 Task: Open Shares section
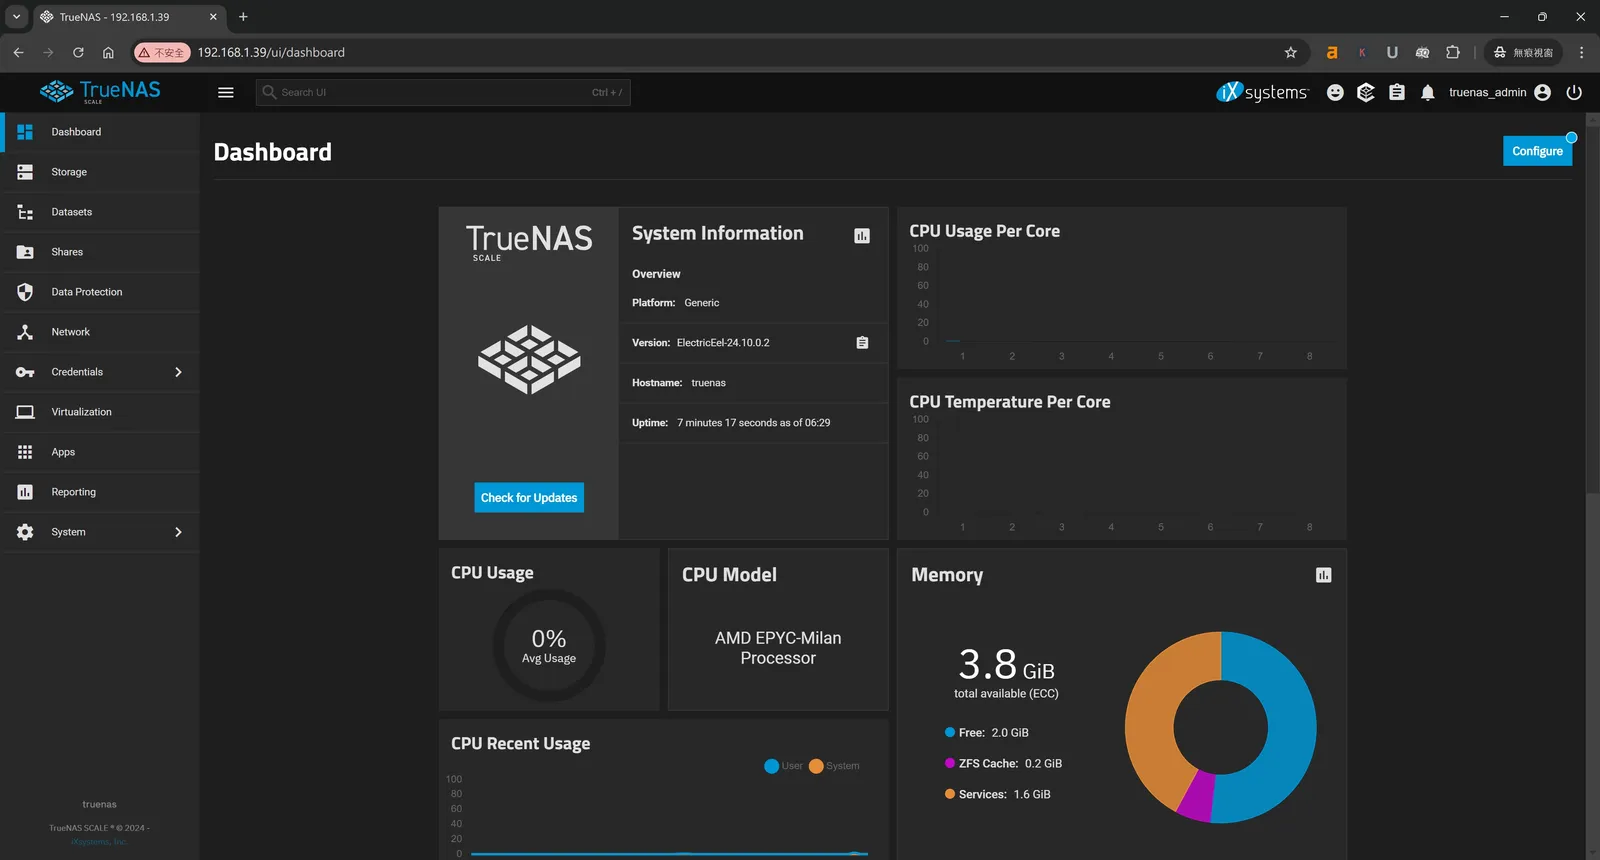coord(100,252)
